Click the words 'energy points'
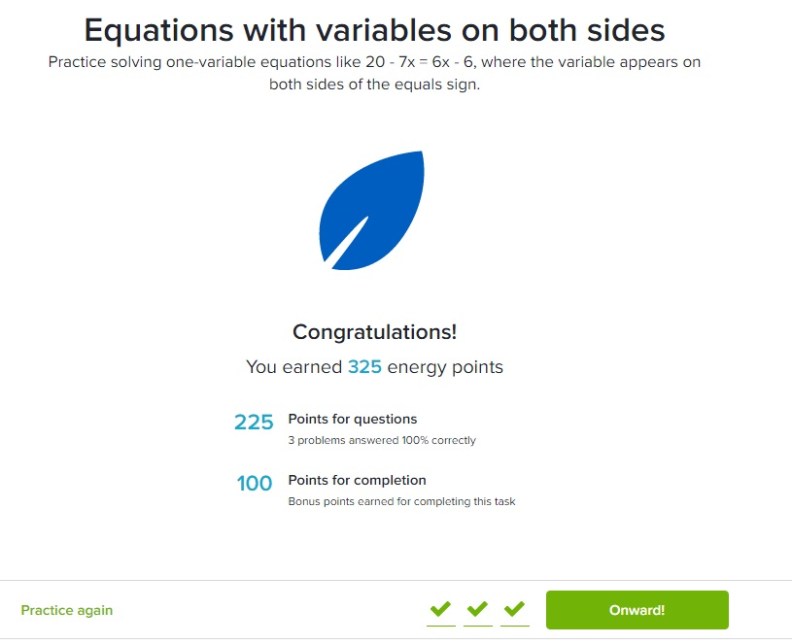 445,367
